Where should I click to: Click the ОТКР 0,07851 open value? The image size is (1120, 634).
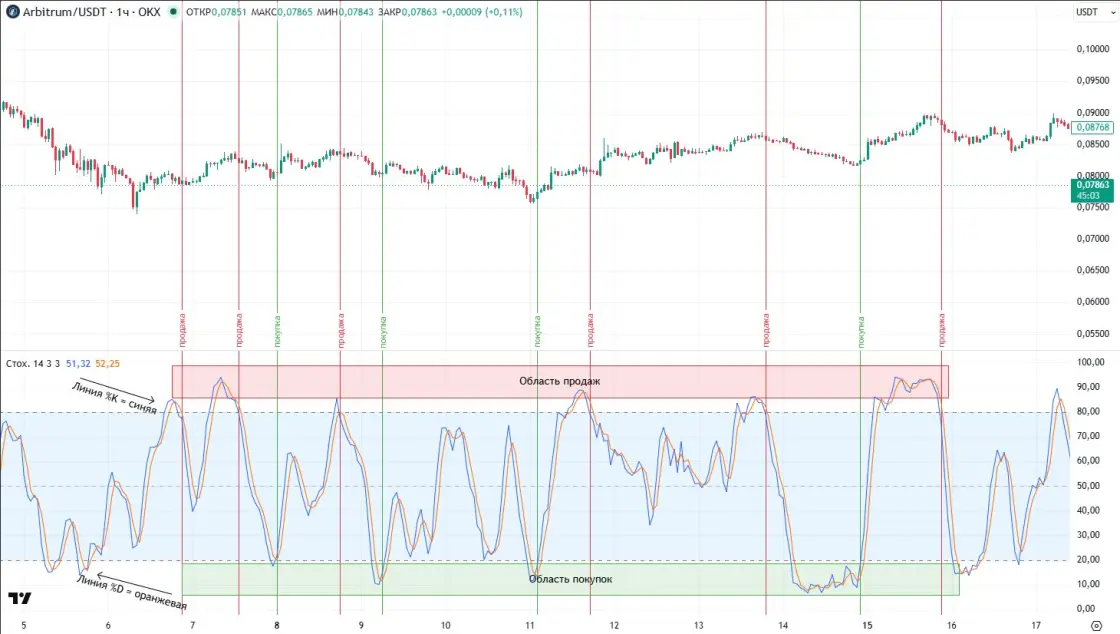click(x=216, y=12)
